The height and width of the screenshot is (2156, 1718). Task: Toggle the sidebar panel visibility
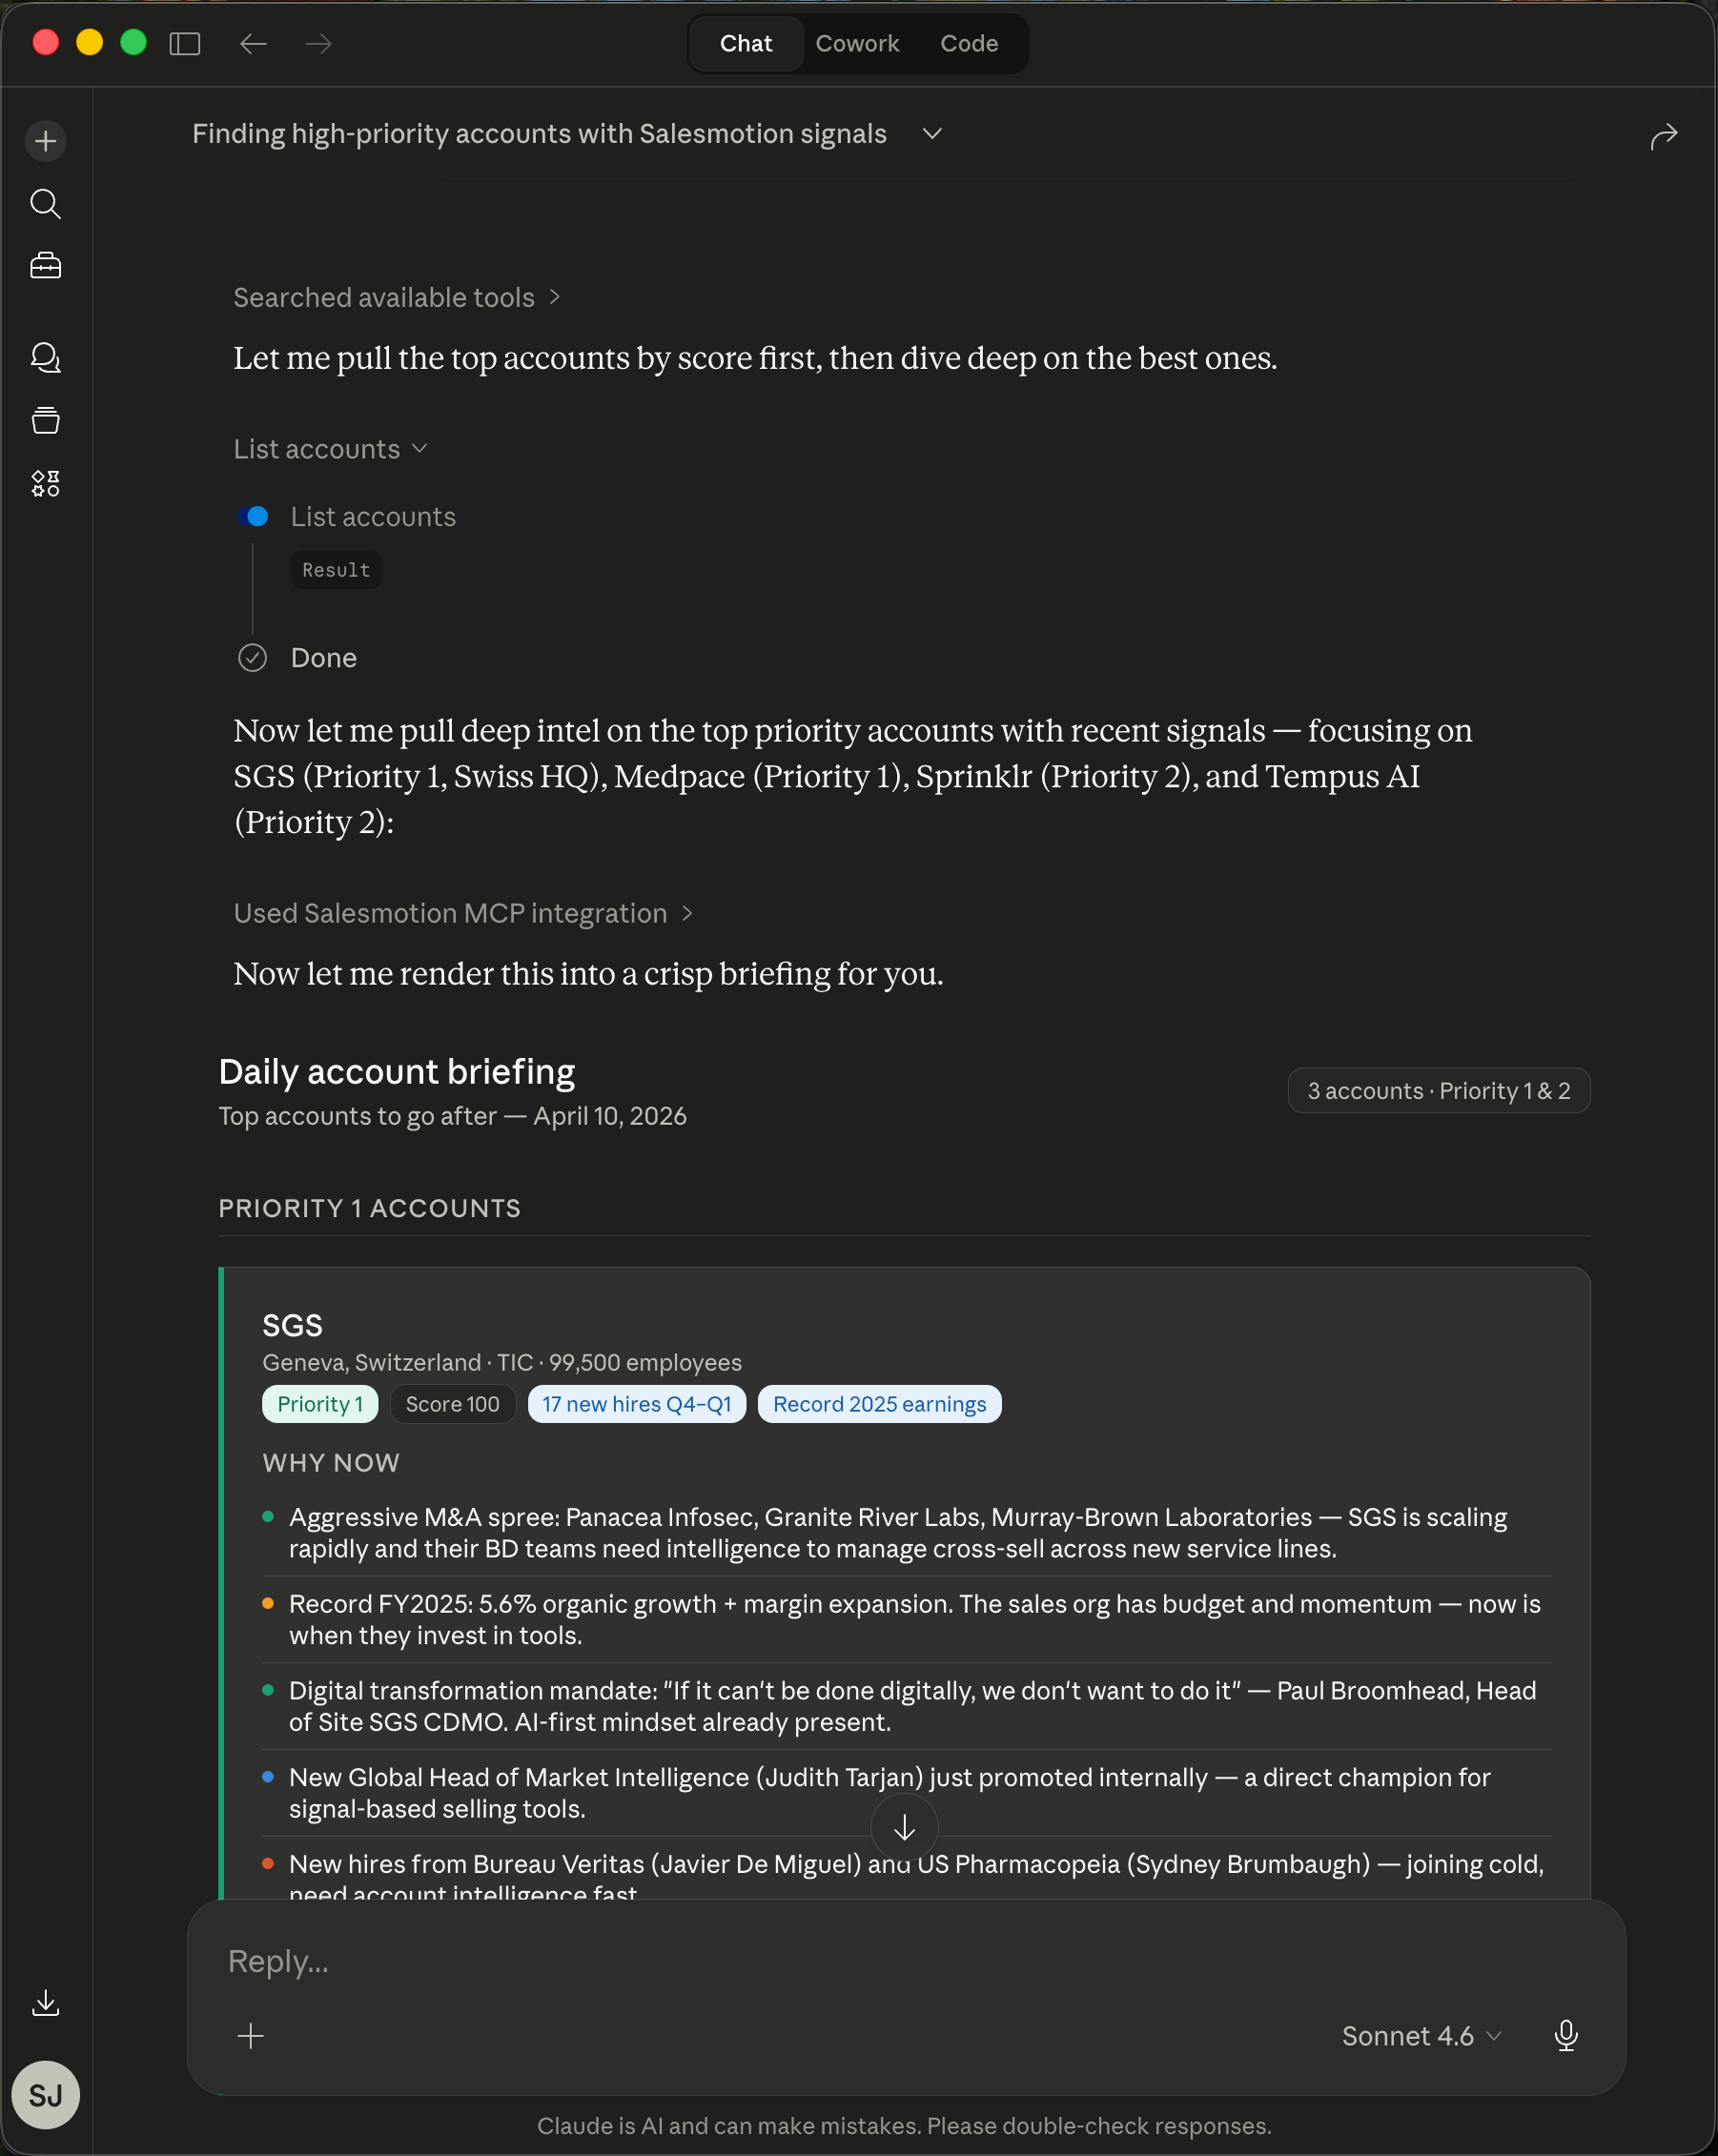(185, 44)
